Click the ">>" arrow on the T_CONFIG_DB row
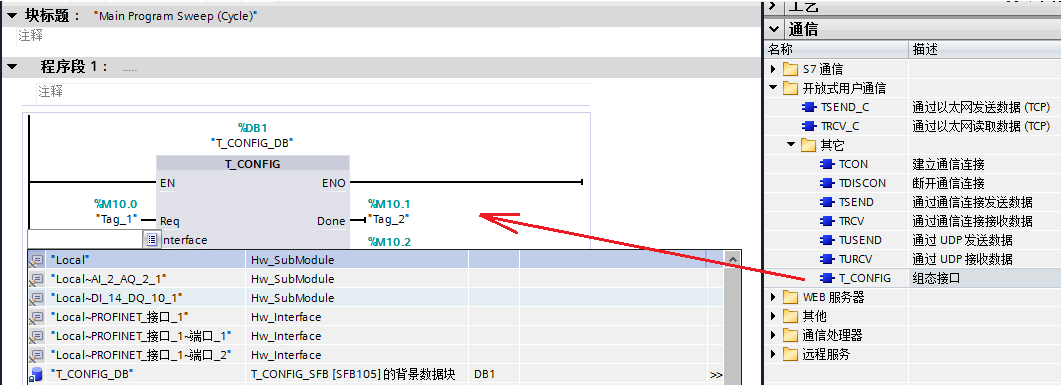Viewport: 1061px width, 388px height. [716, 374]
